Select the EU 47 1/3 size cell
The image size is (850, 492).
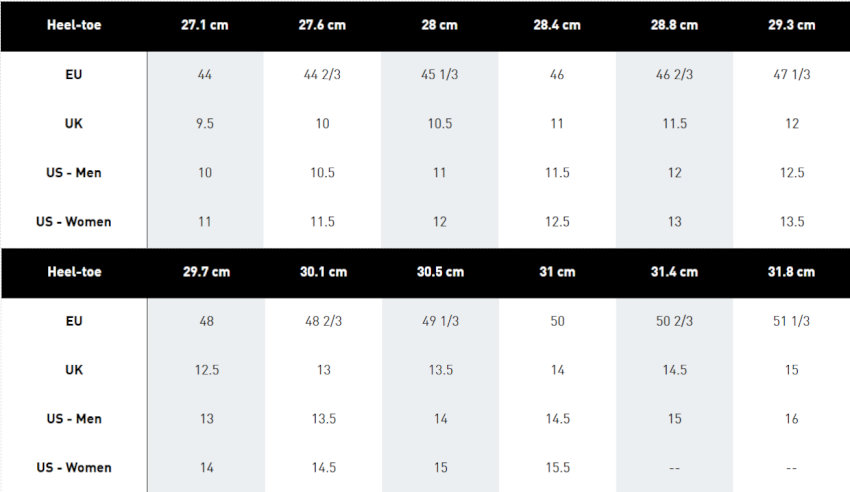tap(791, 75)
